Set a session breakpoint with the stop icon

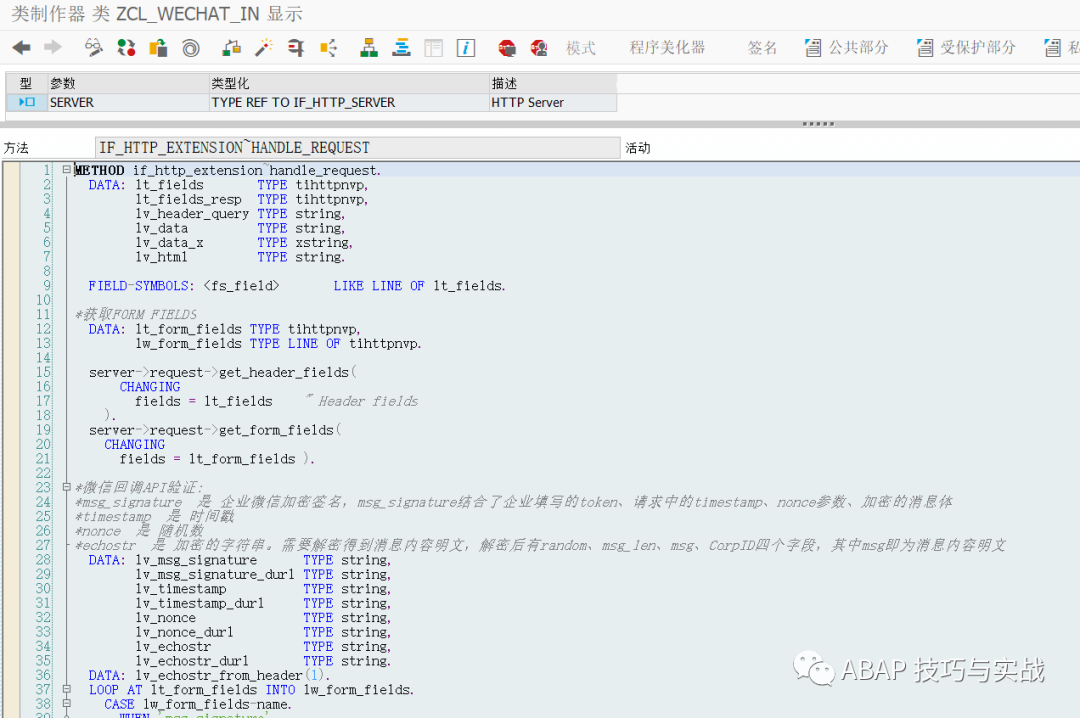click(507, 48)
